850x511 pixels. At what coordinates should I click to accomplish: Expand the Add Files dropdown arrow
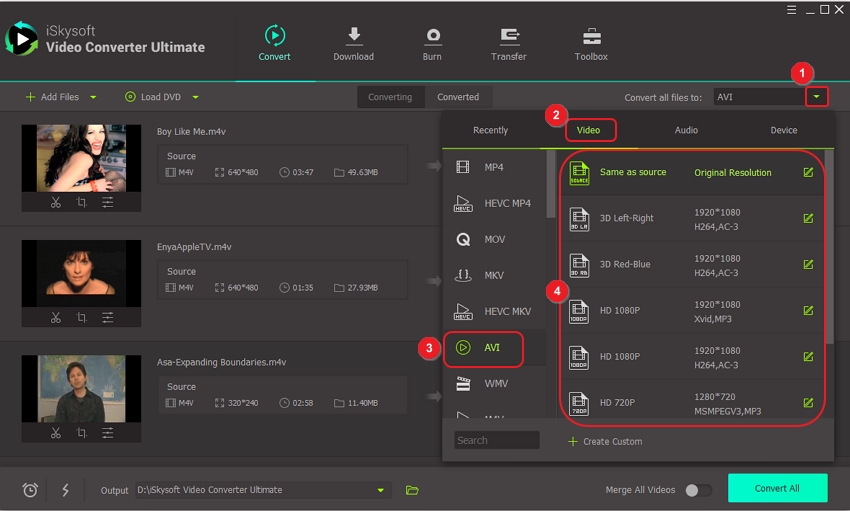tap(94, 97)
